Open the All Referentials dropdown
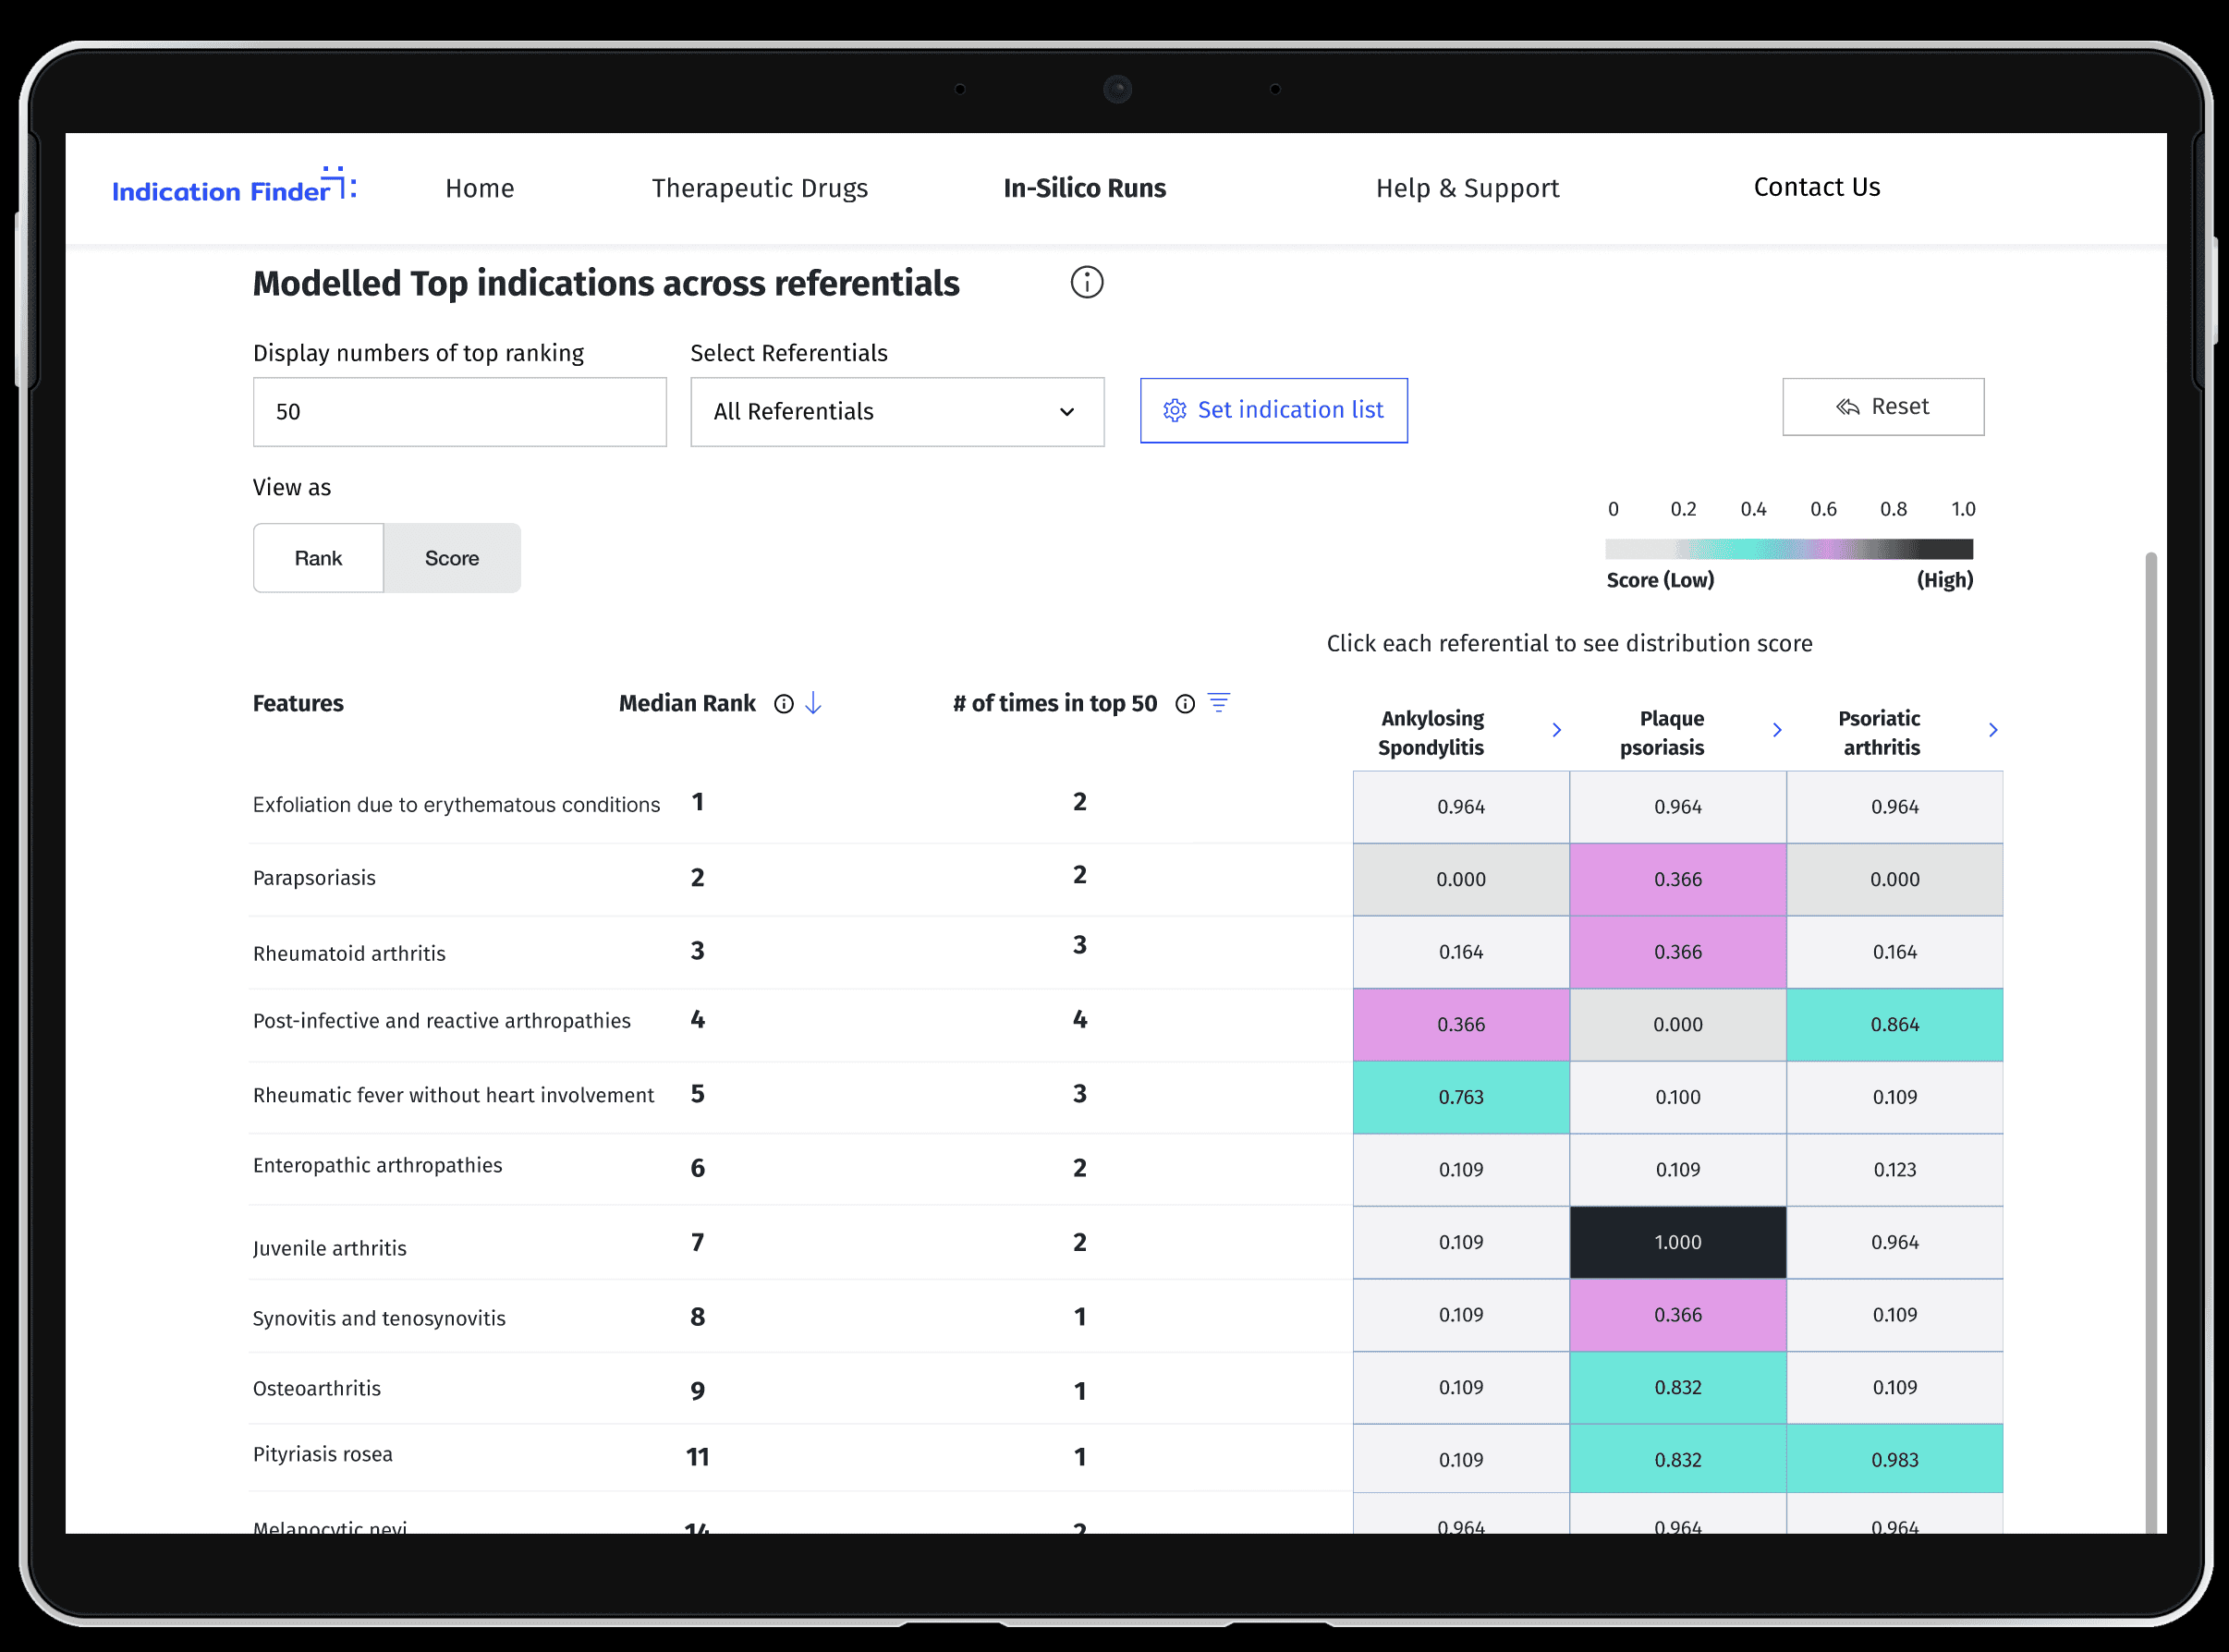The height and width of the screenshot is (1652, 2229). 897,412
